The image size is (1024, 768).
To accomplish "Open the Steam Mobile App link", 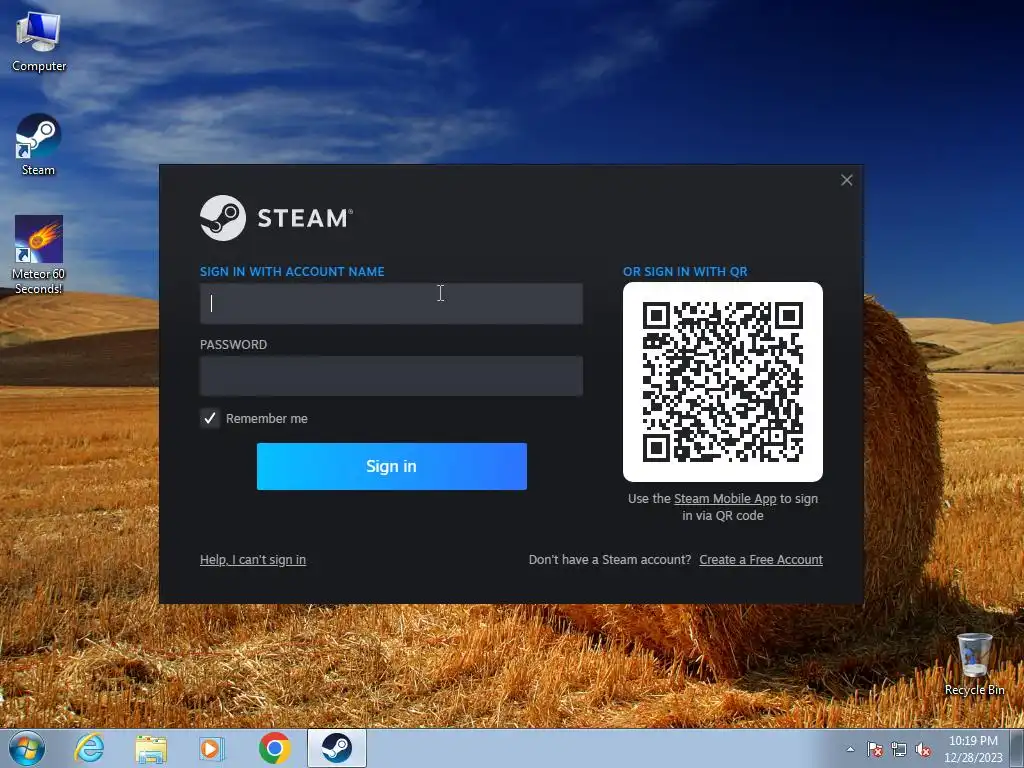I will click(x=725, y=498).
